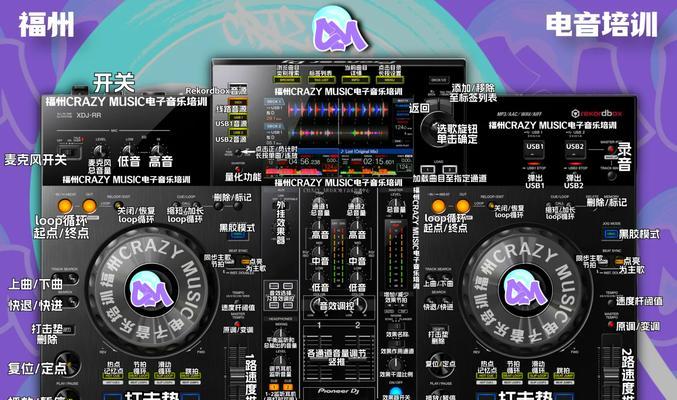Open the Info button above the screen
This screenshot has width=677, height=400.
(x=355, y=80)
